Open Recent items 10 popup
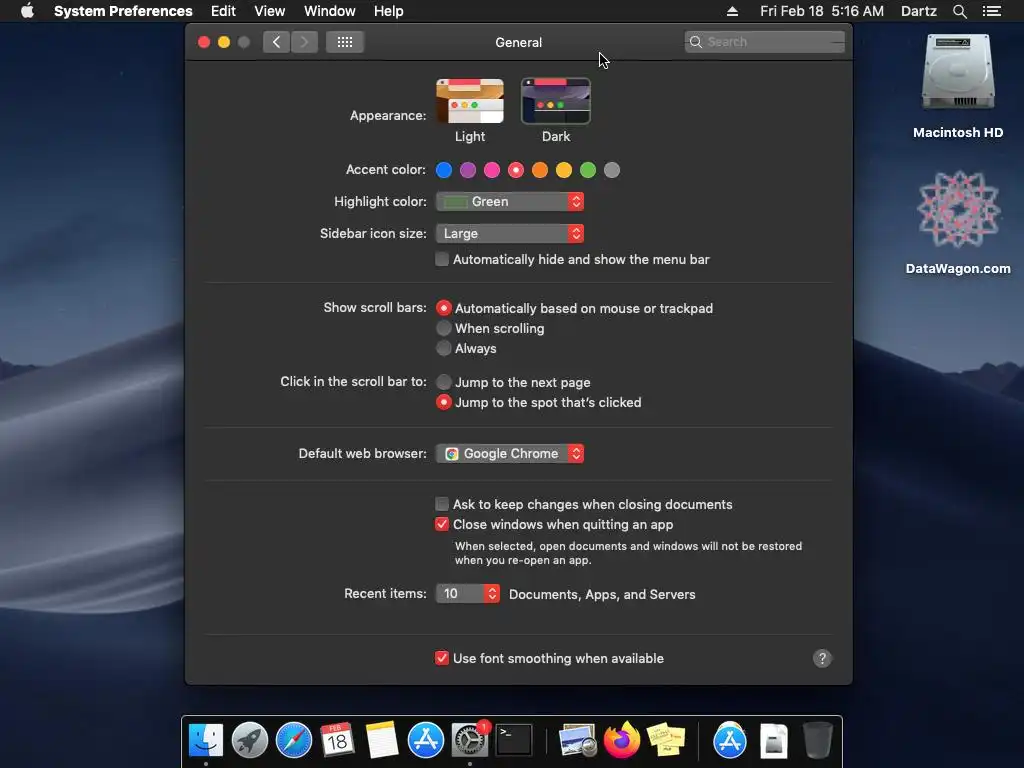This screenshot has width=1024, height=768. point(468,594)
